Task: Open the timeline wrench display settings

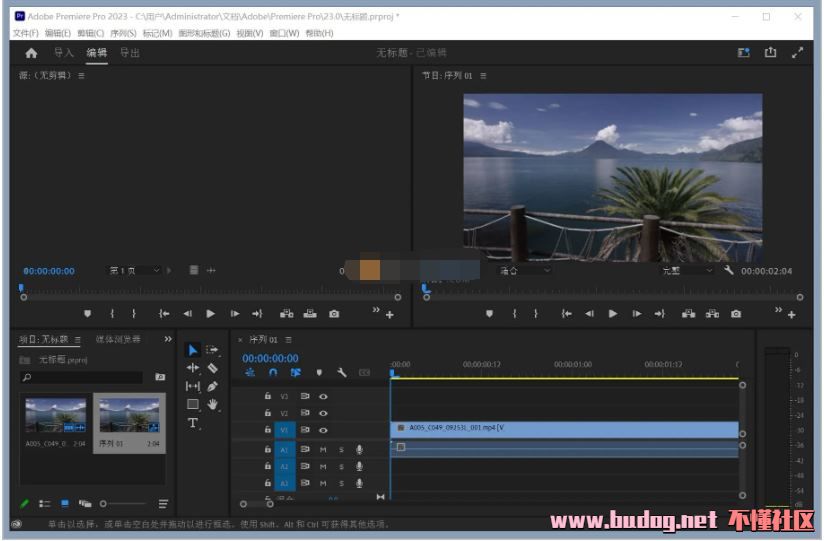Action: [x=342, y=373]
